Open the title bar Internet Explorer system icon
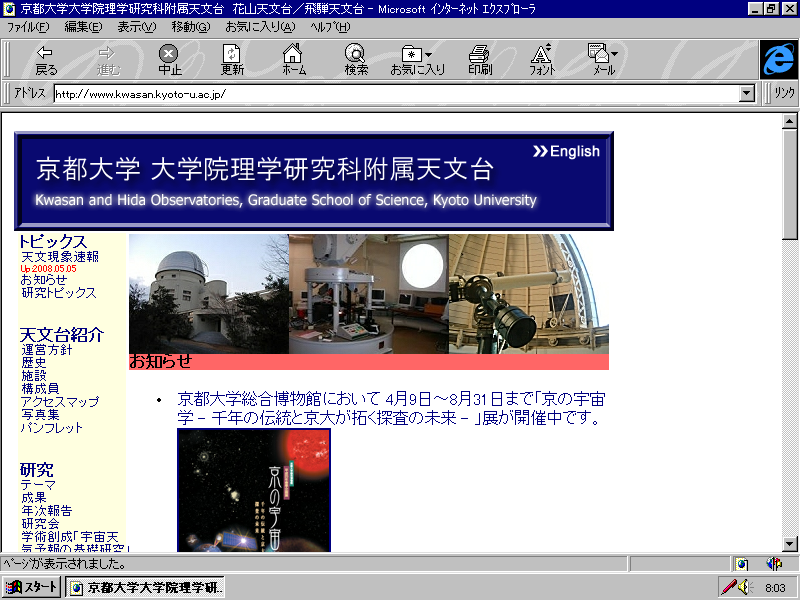Screen dimensions: 800x600 (9, 9)
